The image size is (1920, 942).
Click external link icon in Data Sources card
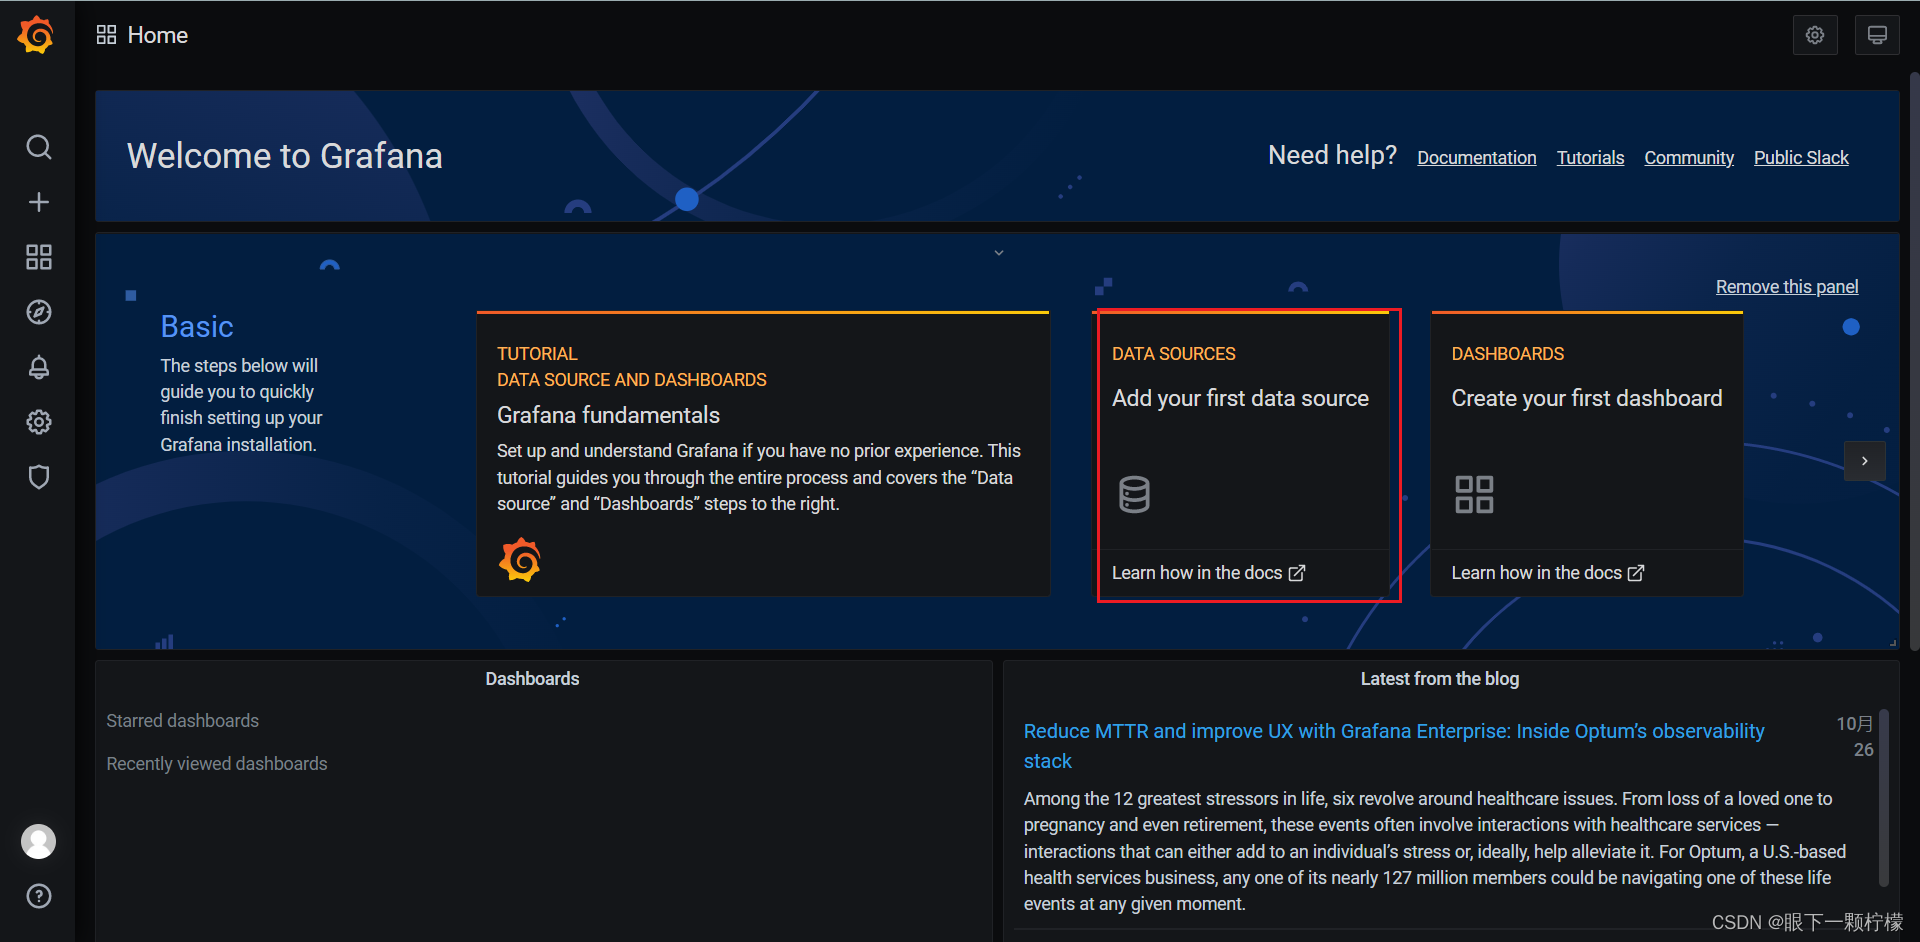pyautogui.click(x=1297, y=573)
